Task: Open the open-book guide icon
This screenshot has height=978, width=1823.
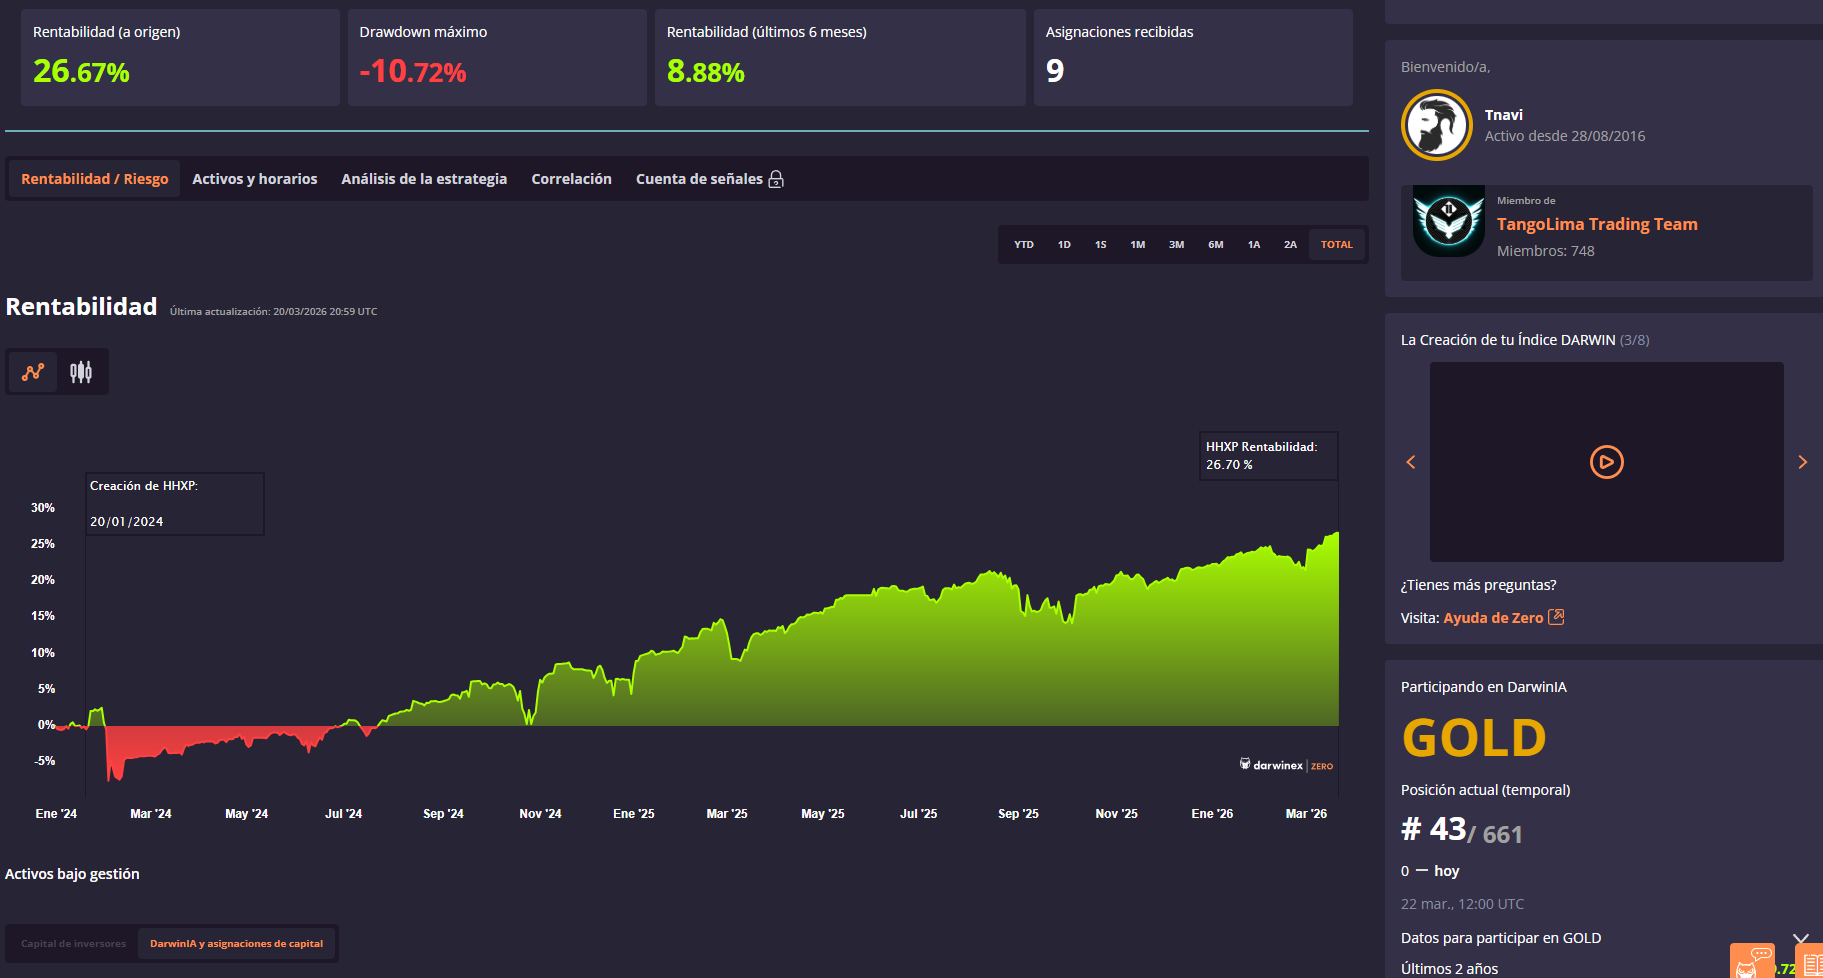Action: (x=1812, y=961)
